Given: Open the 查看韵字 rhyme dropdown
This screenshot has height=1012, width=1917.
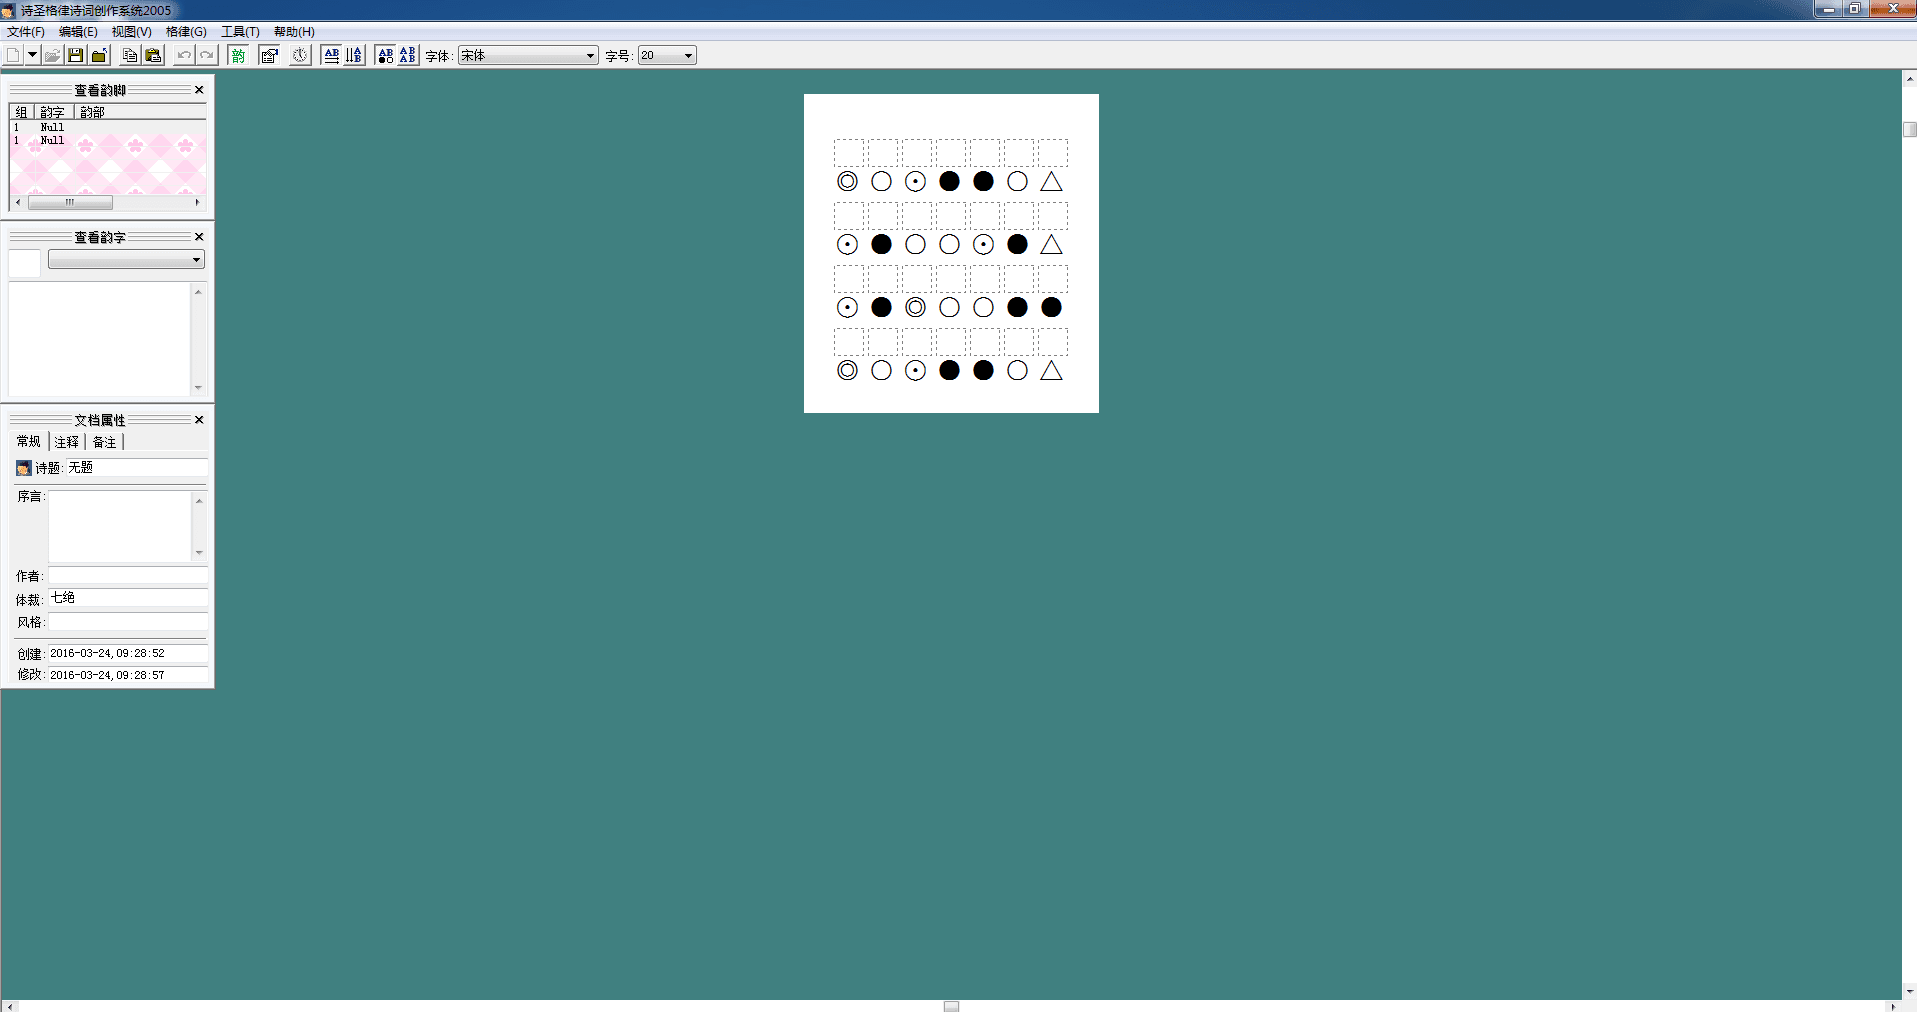Looking at the screenshot, I should [x=126, y=260].
